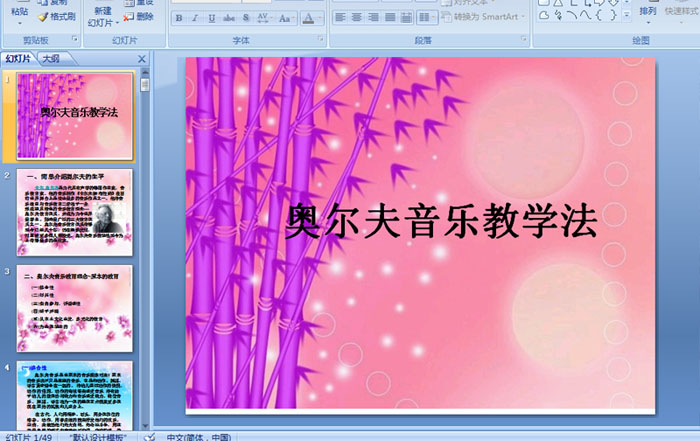Click the spell check icon in status bar
Screen dimensions: 700x441
[149, 436]
